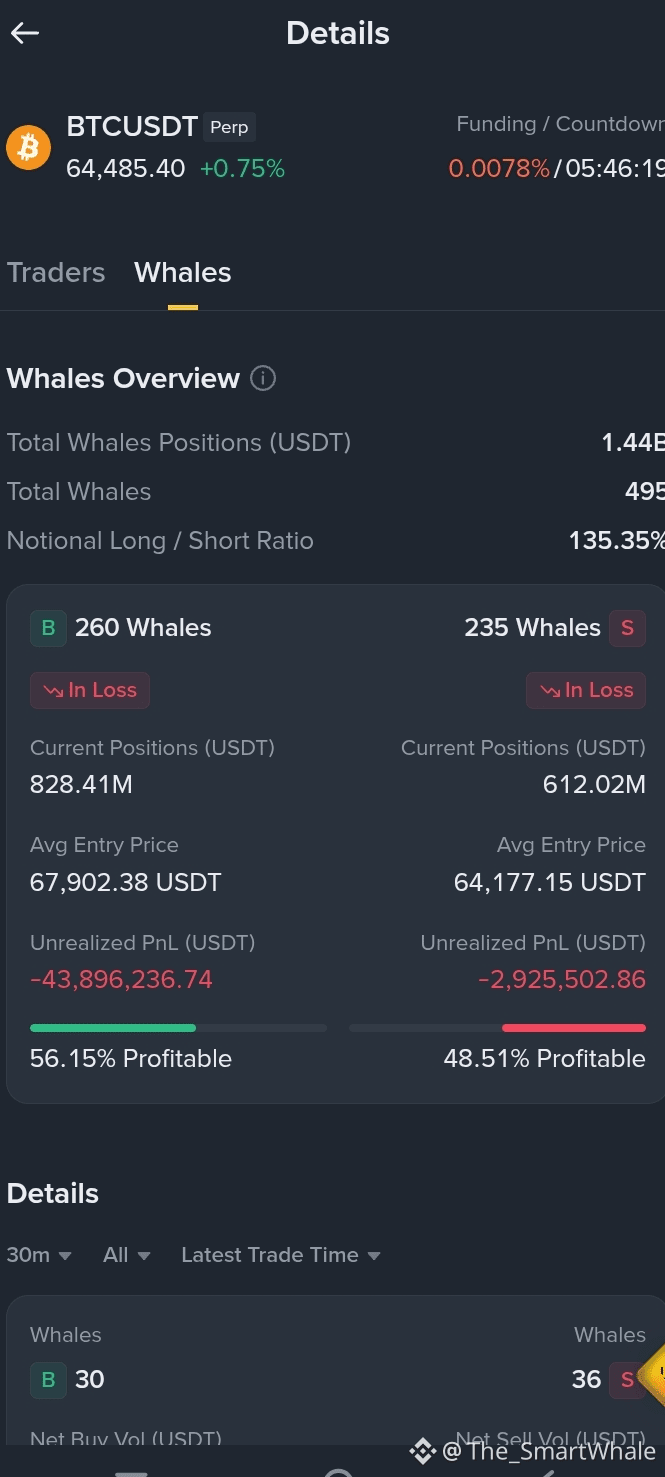Viewport: 665px width, 1477px height.
Task: Open the Latest Trade Time sort dropdown
Action: 281,1255
